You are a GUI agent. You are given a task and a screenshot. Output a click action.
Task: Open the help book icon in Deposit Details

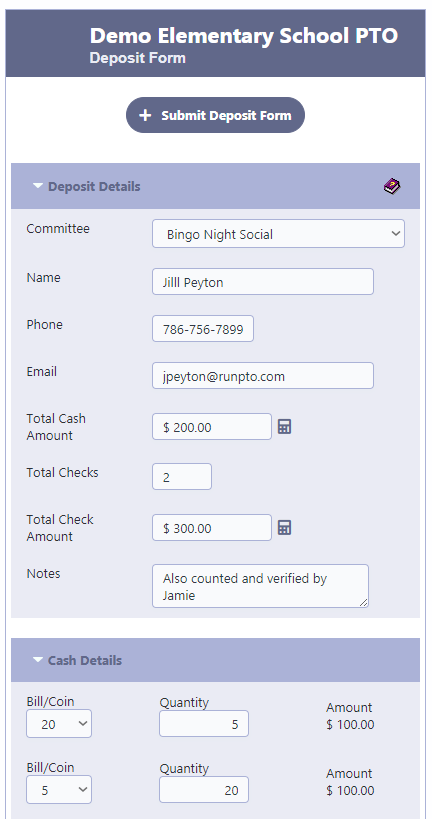pos(392,186)
